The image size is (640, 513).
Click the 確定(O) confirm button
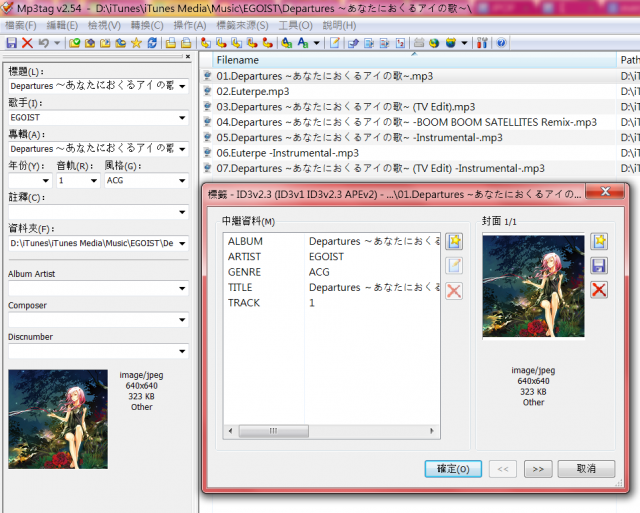click(x=453, y=469)
